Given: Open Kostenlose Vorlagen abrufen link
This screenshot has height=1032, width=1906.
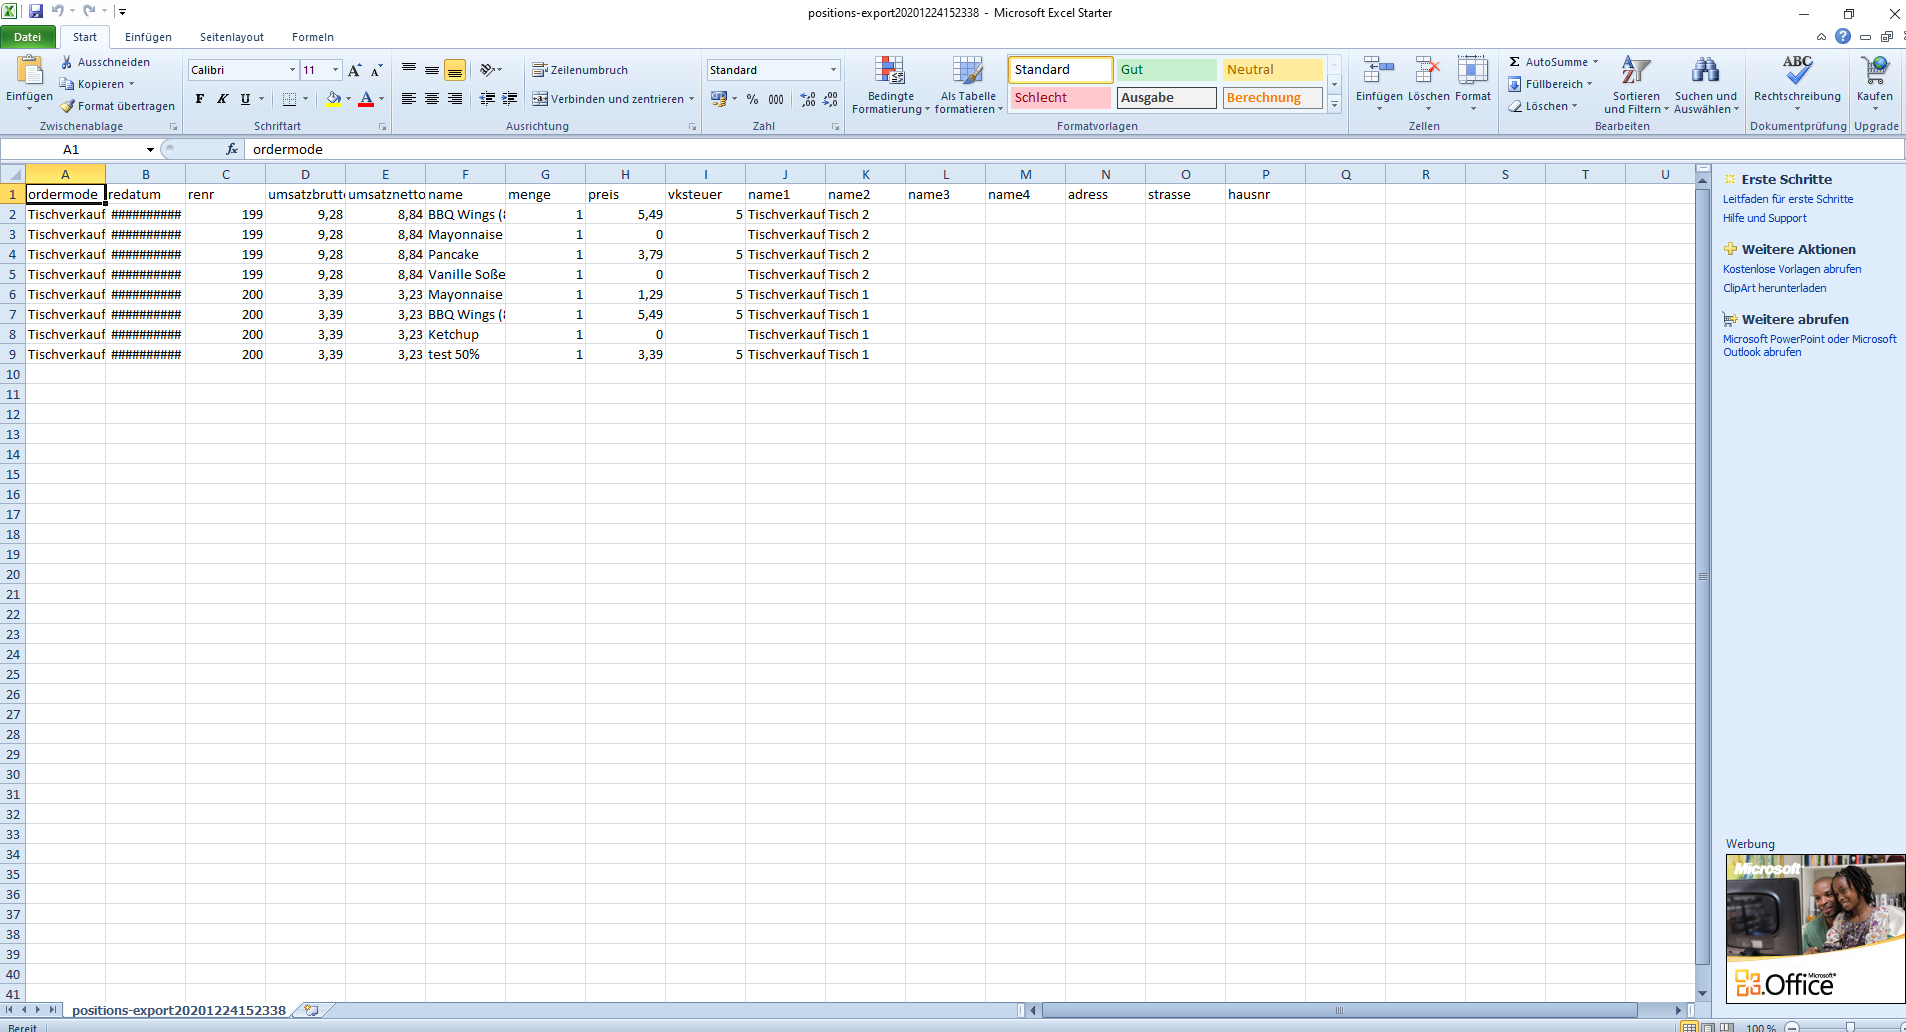Looking at the screenshot, I should click(x=1791, y=269).
